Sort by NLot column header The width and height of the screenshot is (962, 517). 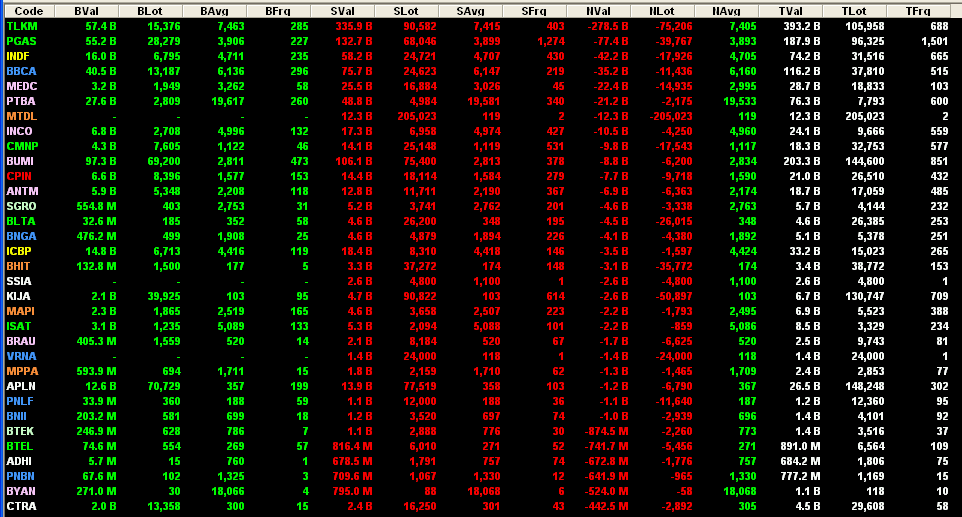pyautogui.click(x=662, y=11)
